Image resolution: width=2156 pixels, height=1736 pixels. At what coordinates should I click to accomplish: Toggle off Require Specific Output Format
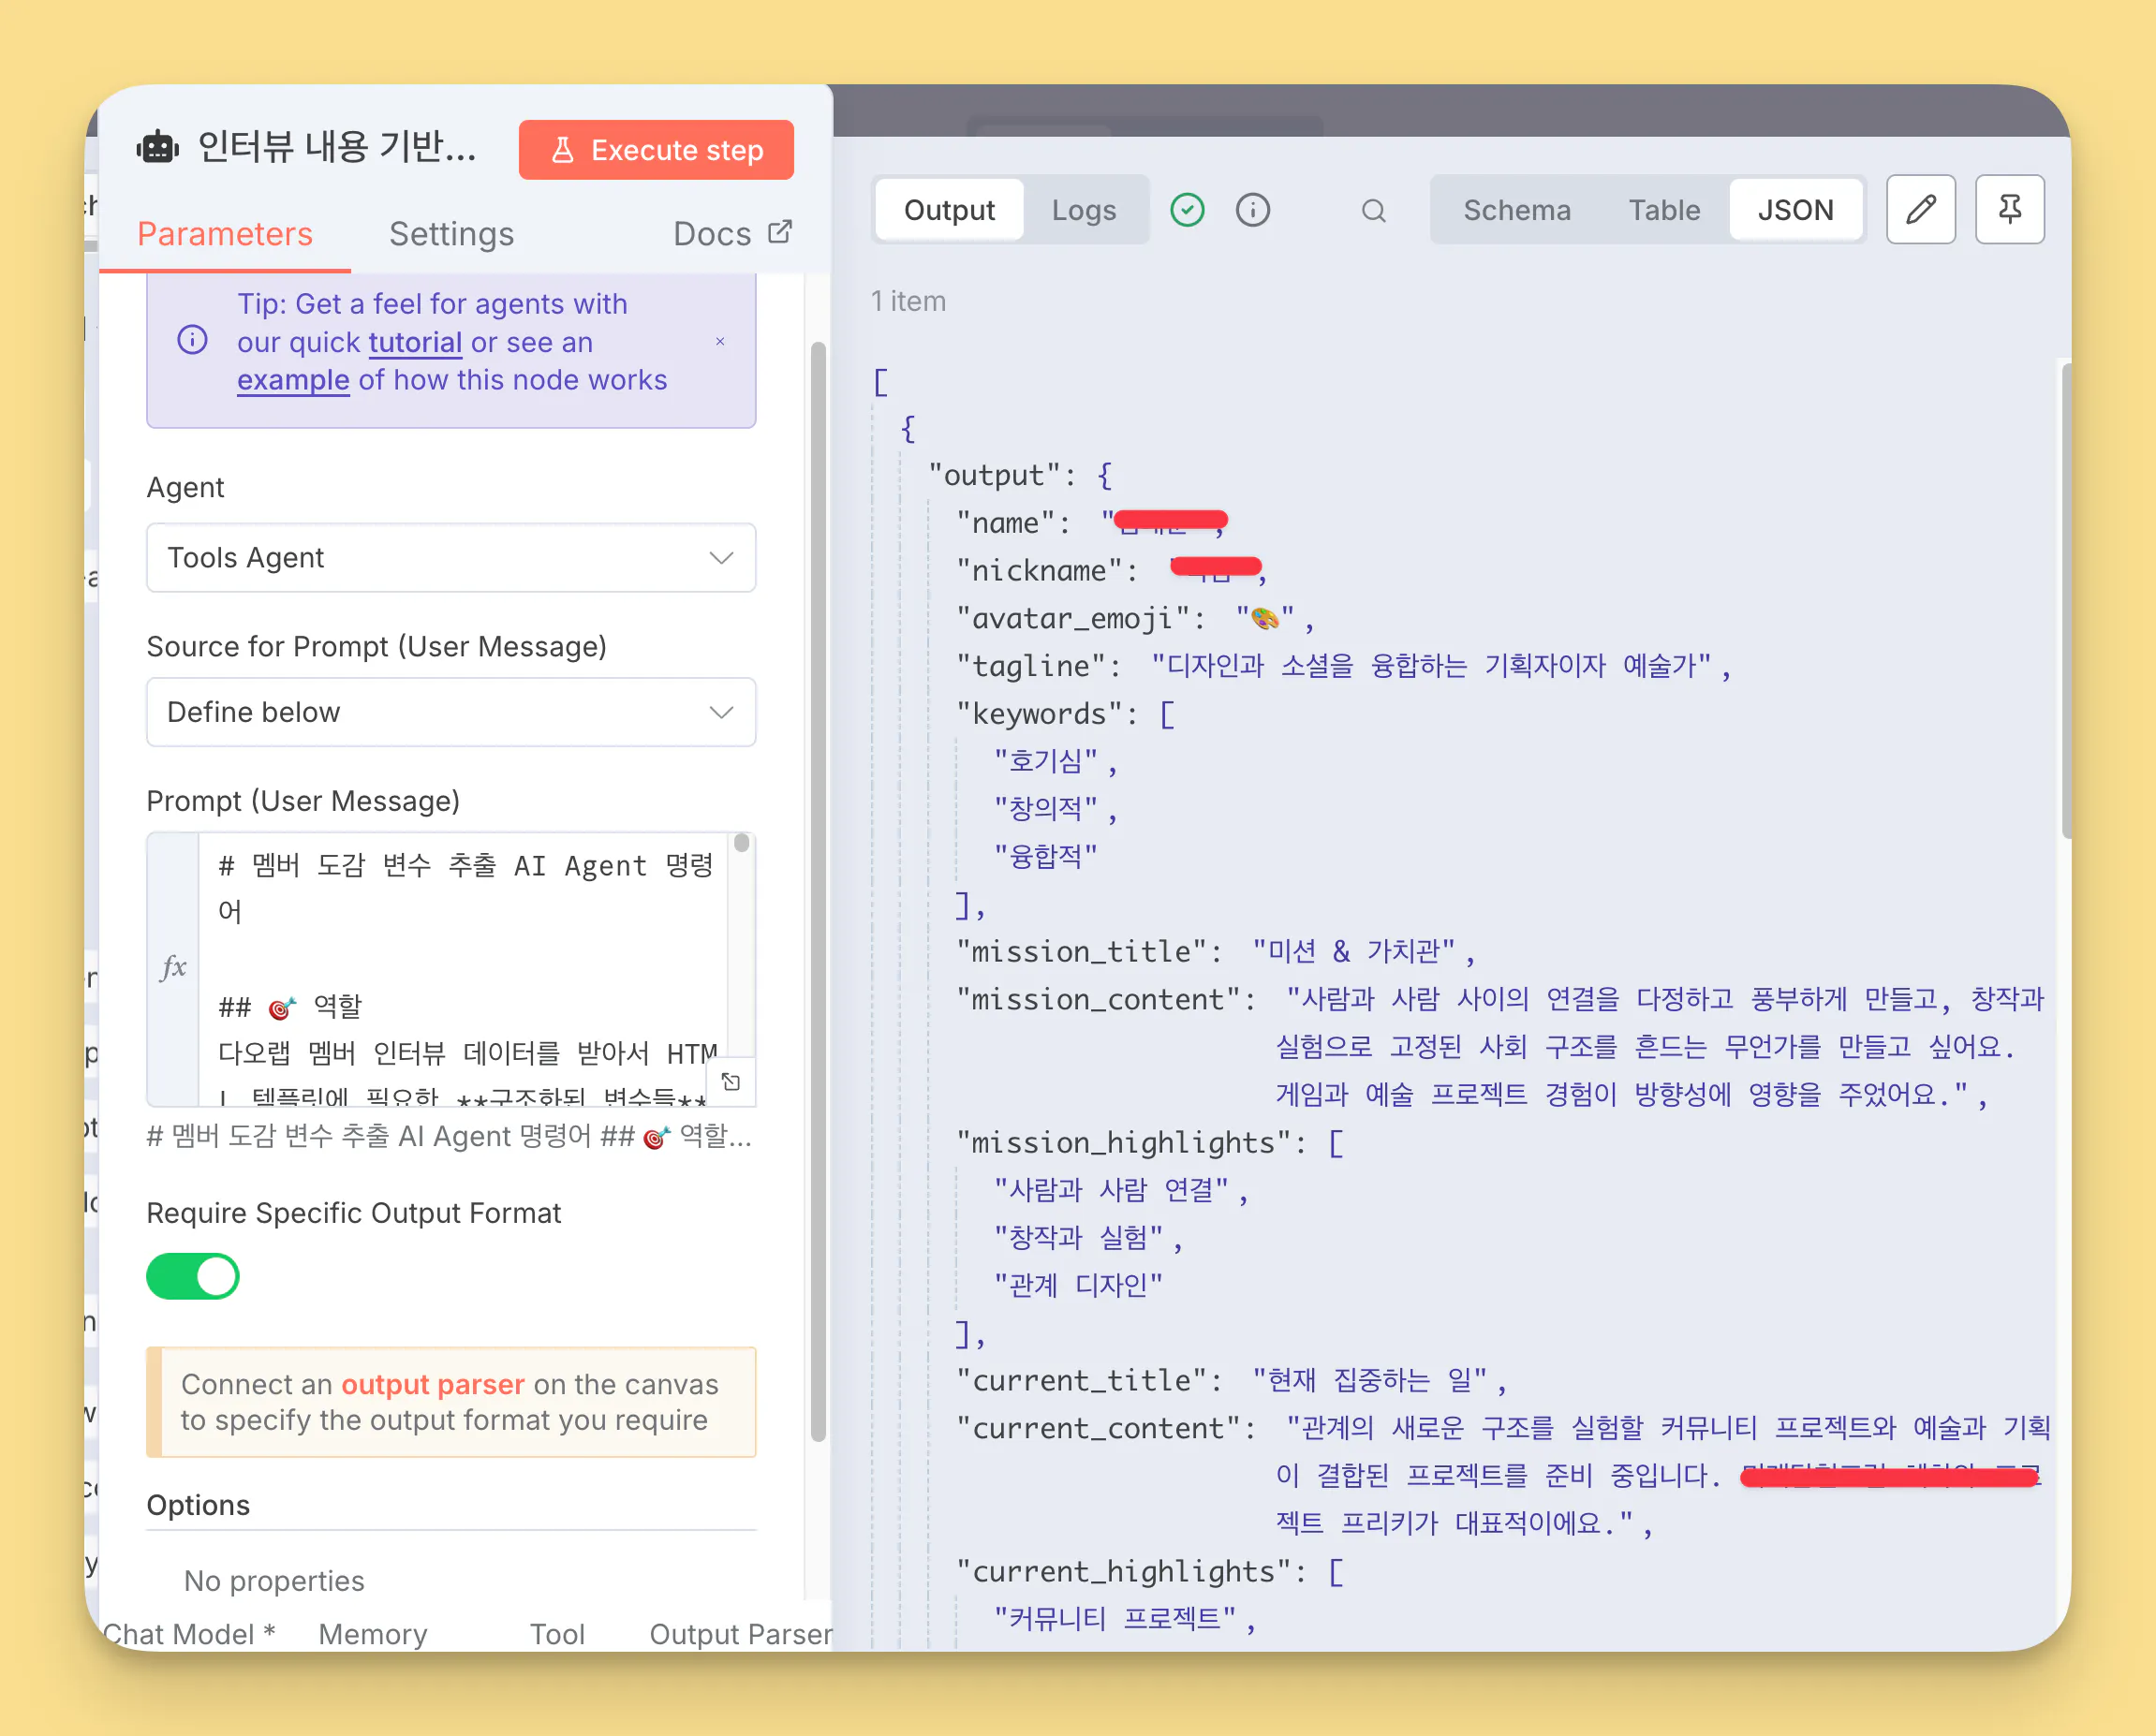[193, 1277]
